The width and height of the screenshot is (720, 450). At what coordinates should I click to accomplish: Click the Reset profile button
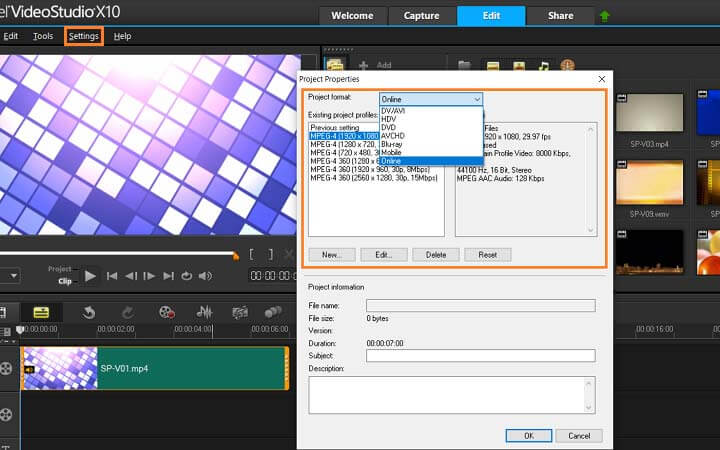coord(488,254)
